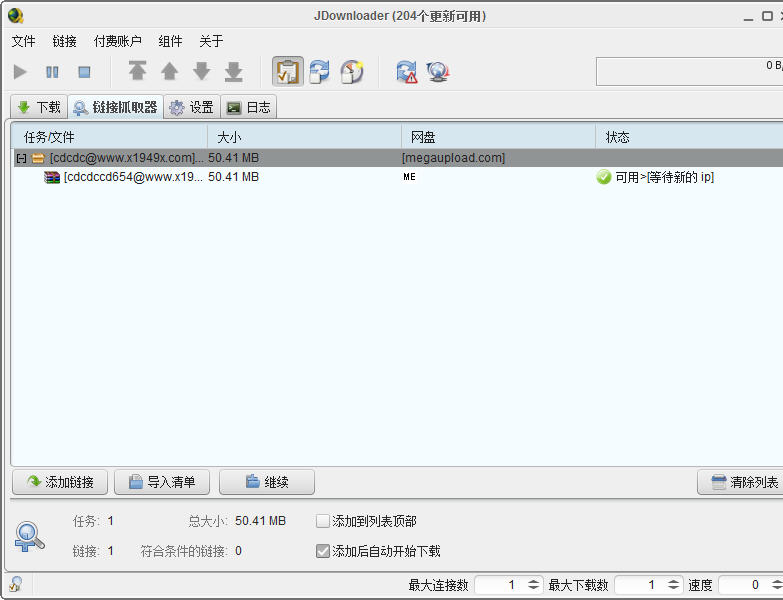Click the 总大小 50.41 MB value
This screenshot has height=600, width=783.
[260, 521]
